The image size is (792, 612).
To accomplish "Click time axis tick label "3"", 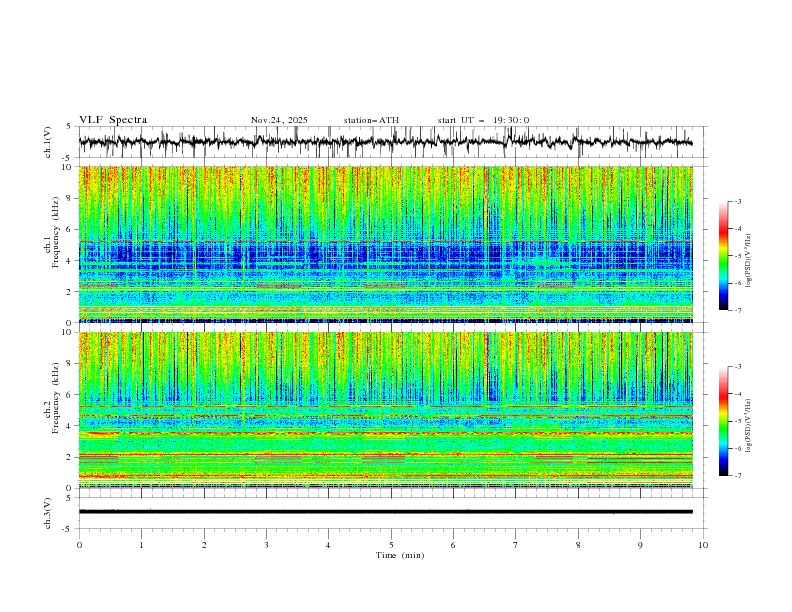I will click(x=266, y=545).
